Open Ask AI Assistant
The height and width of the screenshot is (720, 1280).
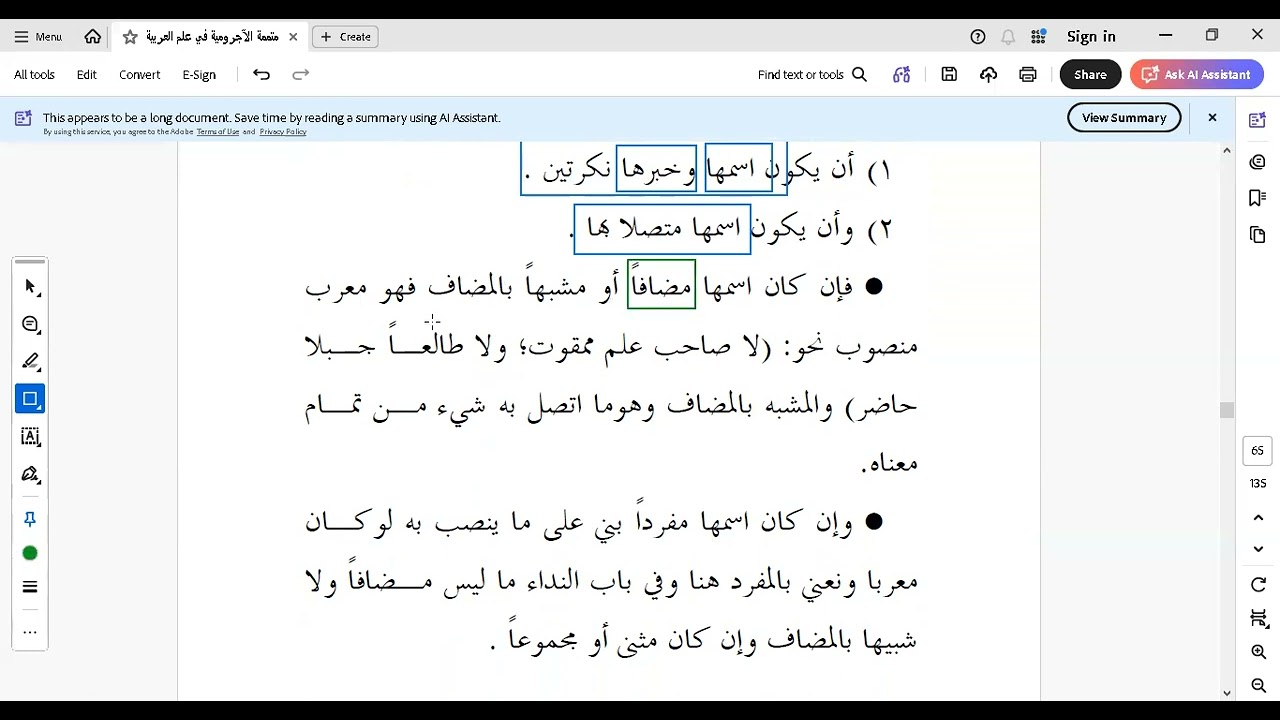tap(1196, 74)
